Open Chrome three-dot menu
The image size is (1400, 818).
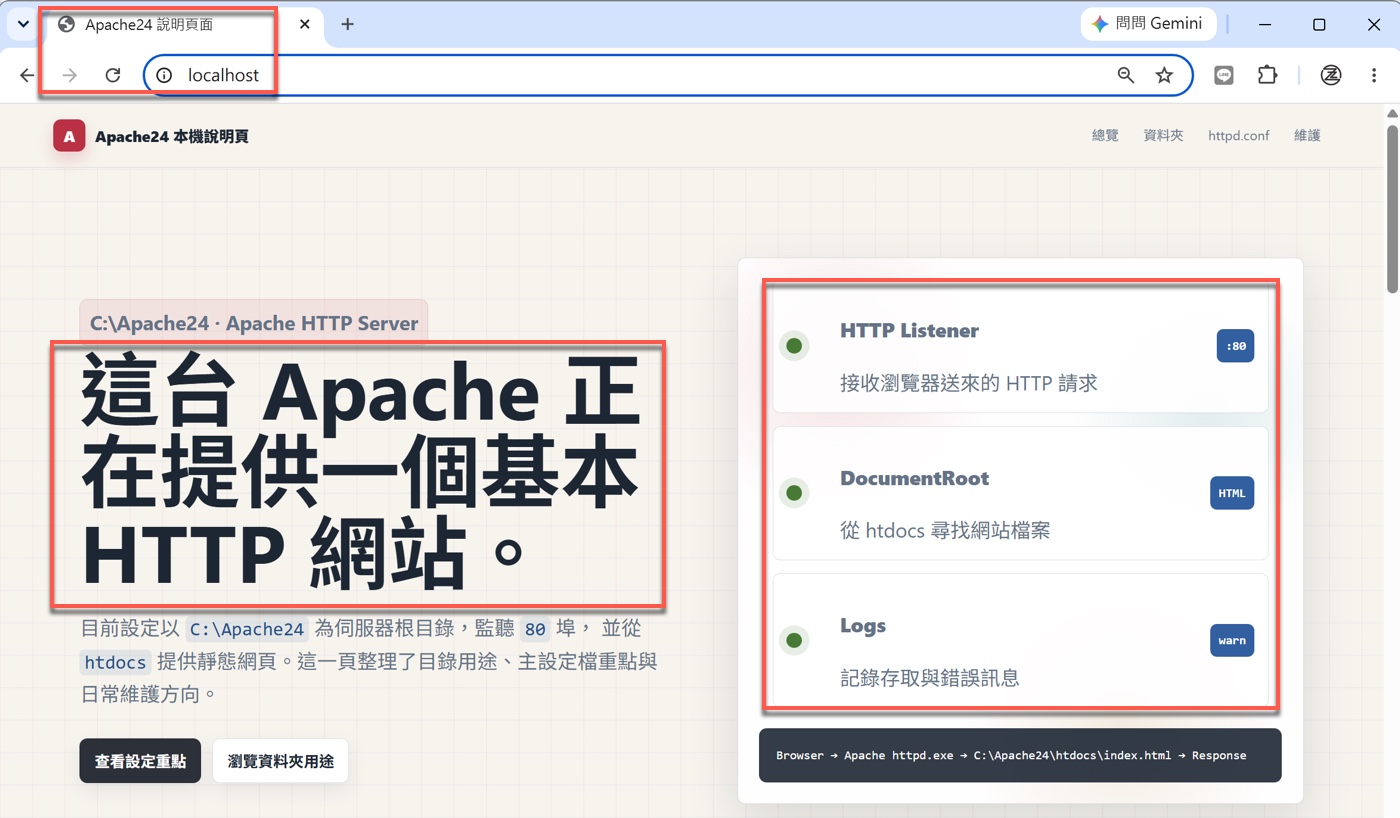(x=1374, y=75)
